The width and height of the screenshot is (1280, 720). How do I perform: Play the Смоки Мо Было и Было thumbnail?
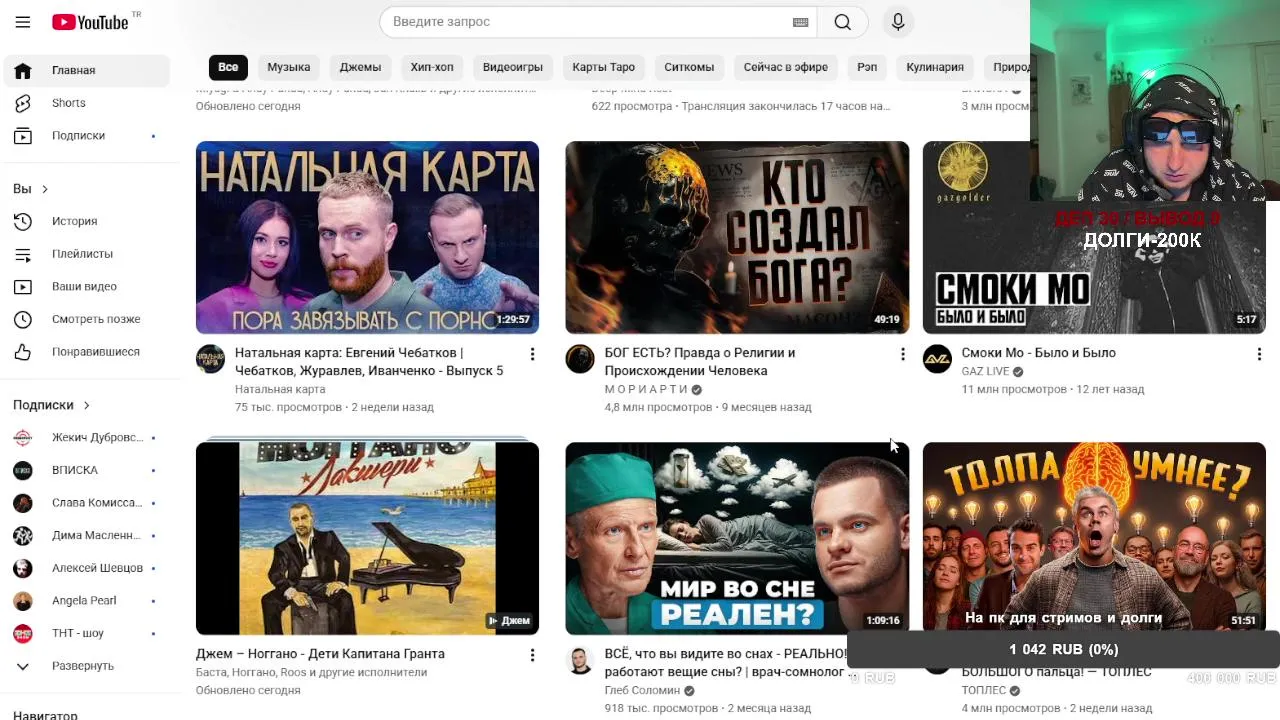1094,237
